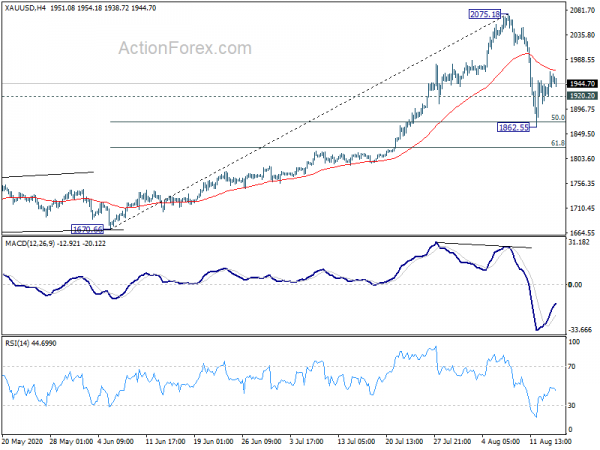The image size is (600, 450).
Task: Click the 27 Jul 21:00 date label
Action: (453, 441)
